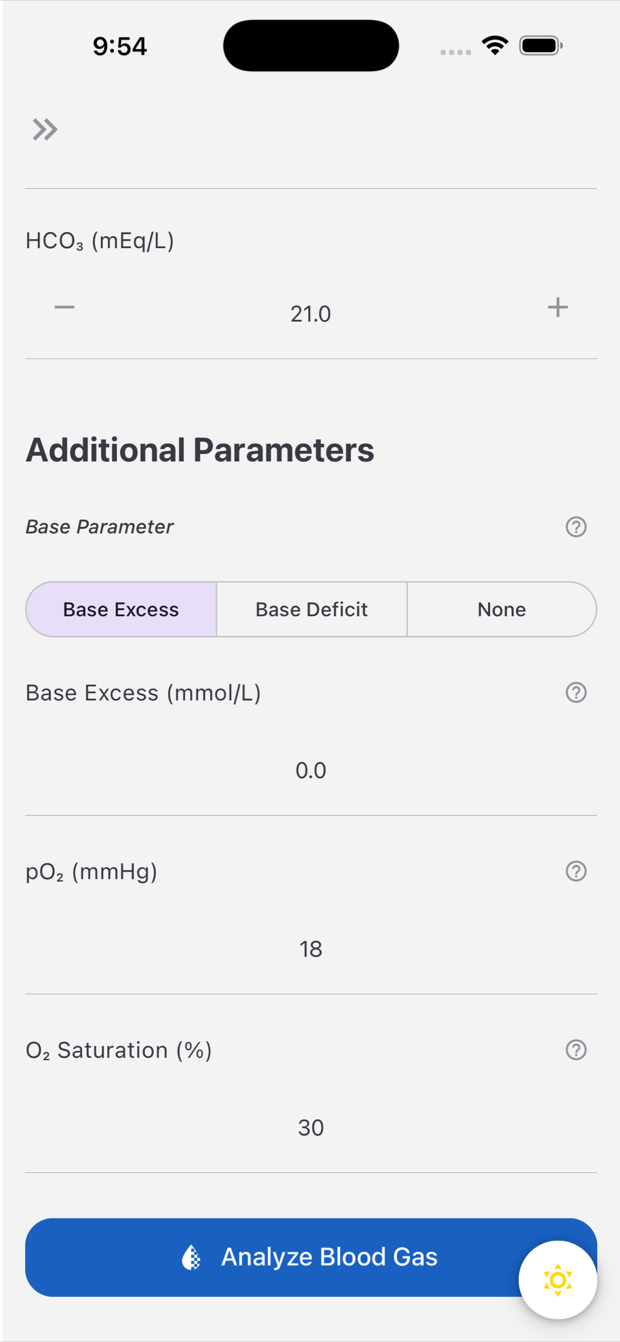Open help icon for O₂ Saturation
Viewport: 620px width, 1342px height.
click(576, 1050)
